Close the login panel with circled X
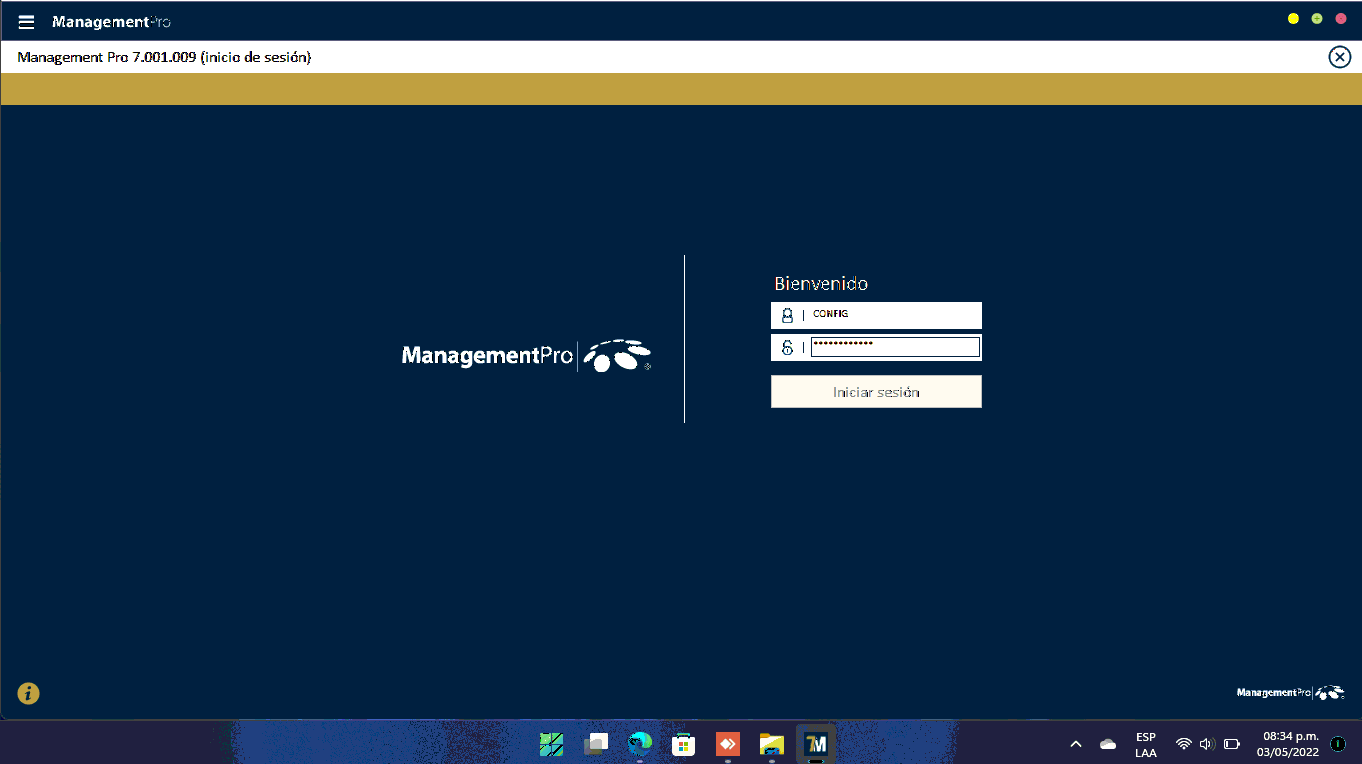Viewport: 1362px width, 764px height. (x=1339, y=57)
